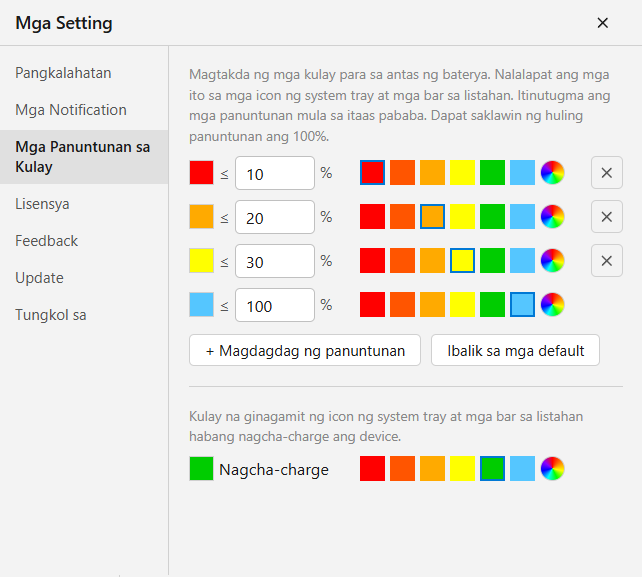The height and width of the screenshot is (577, 642).
Task: Click current blue preview of 100% rule
Action: point(201,305)
